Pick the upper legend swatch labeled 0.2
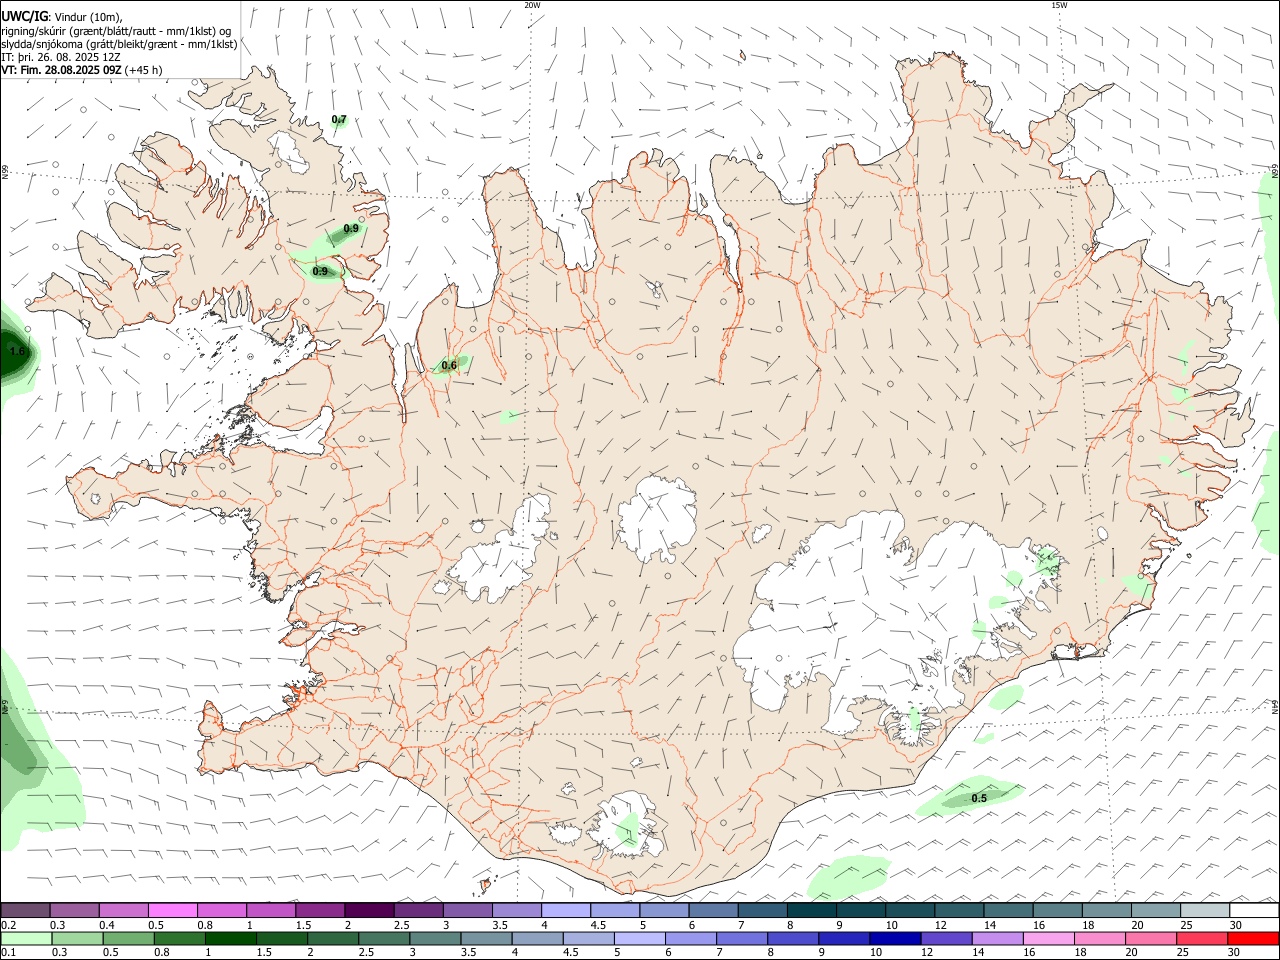The image size is (1280, 960). pos(25,910)
